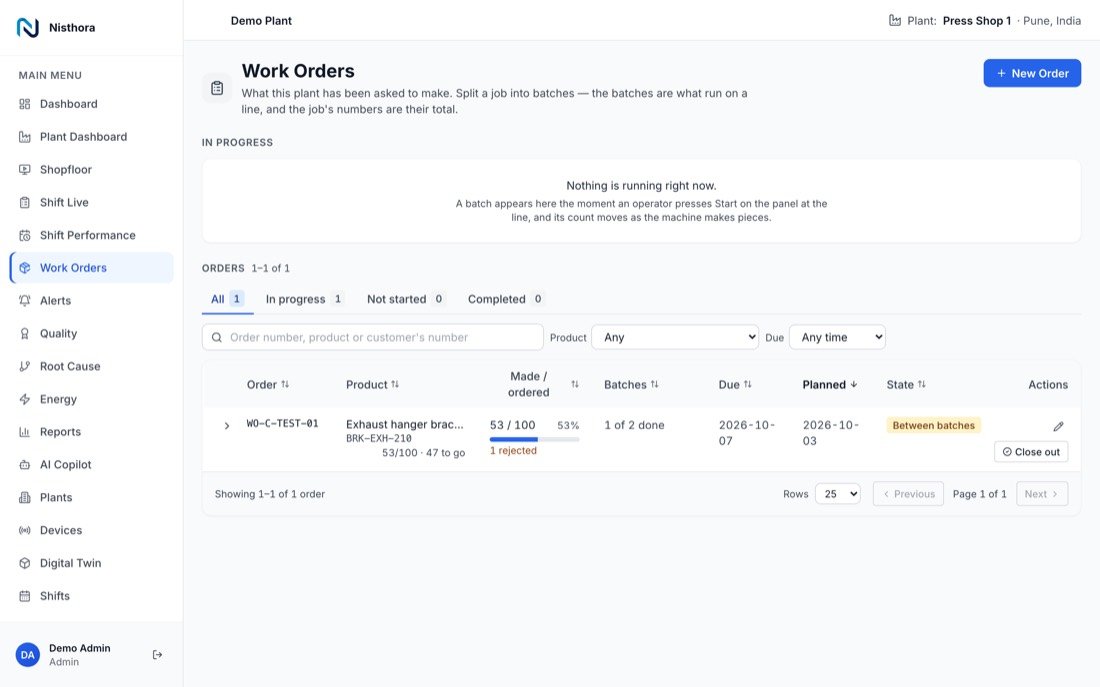Click the WO-C-TEST-01 order number
1100x687 pixels.
[x=282, y=424]
